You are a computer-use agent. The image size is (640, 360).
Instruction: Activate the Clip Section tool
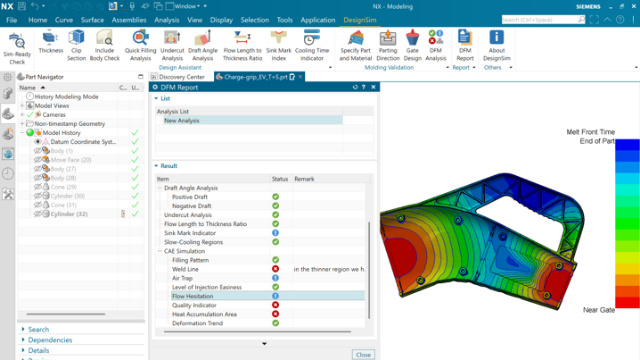76,45
